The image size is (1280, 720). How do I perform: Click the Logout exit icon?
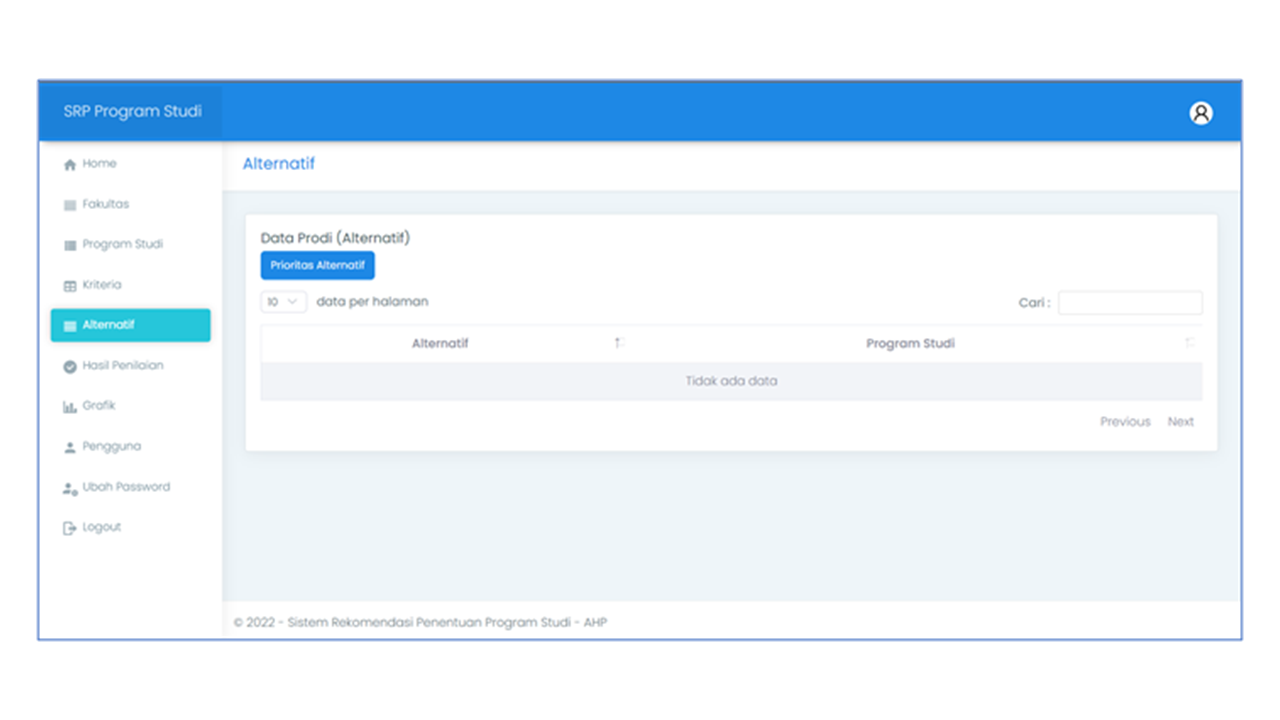pos(70,528)
